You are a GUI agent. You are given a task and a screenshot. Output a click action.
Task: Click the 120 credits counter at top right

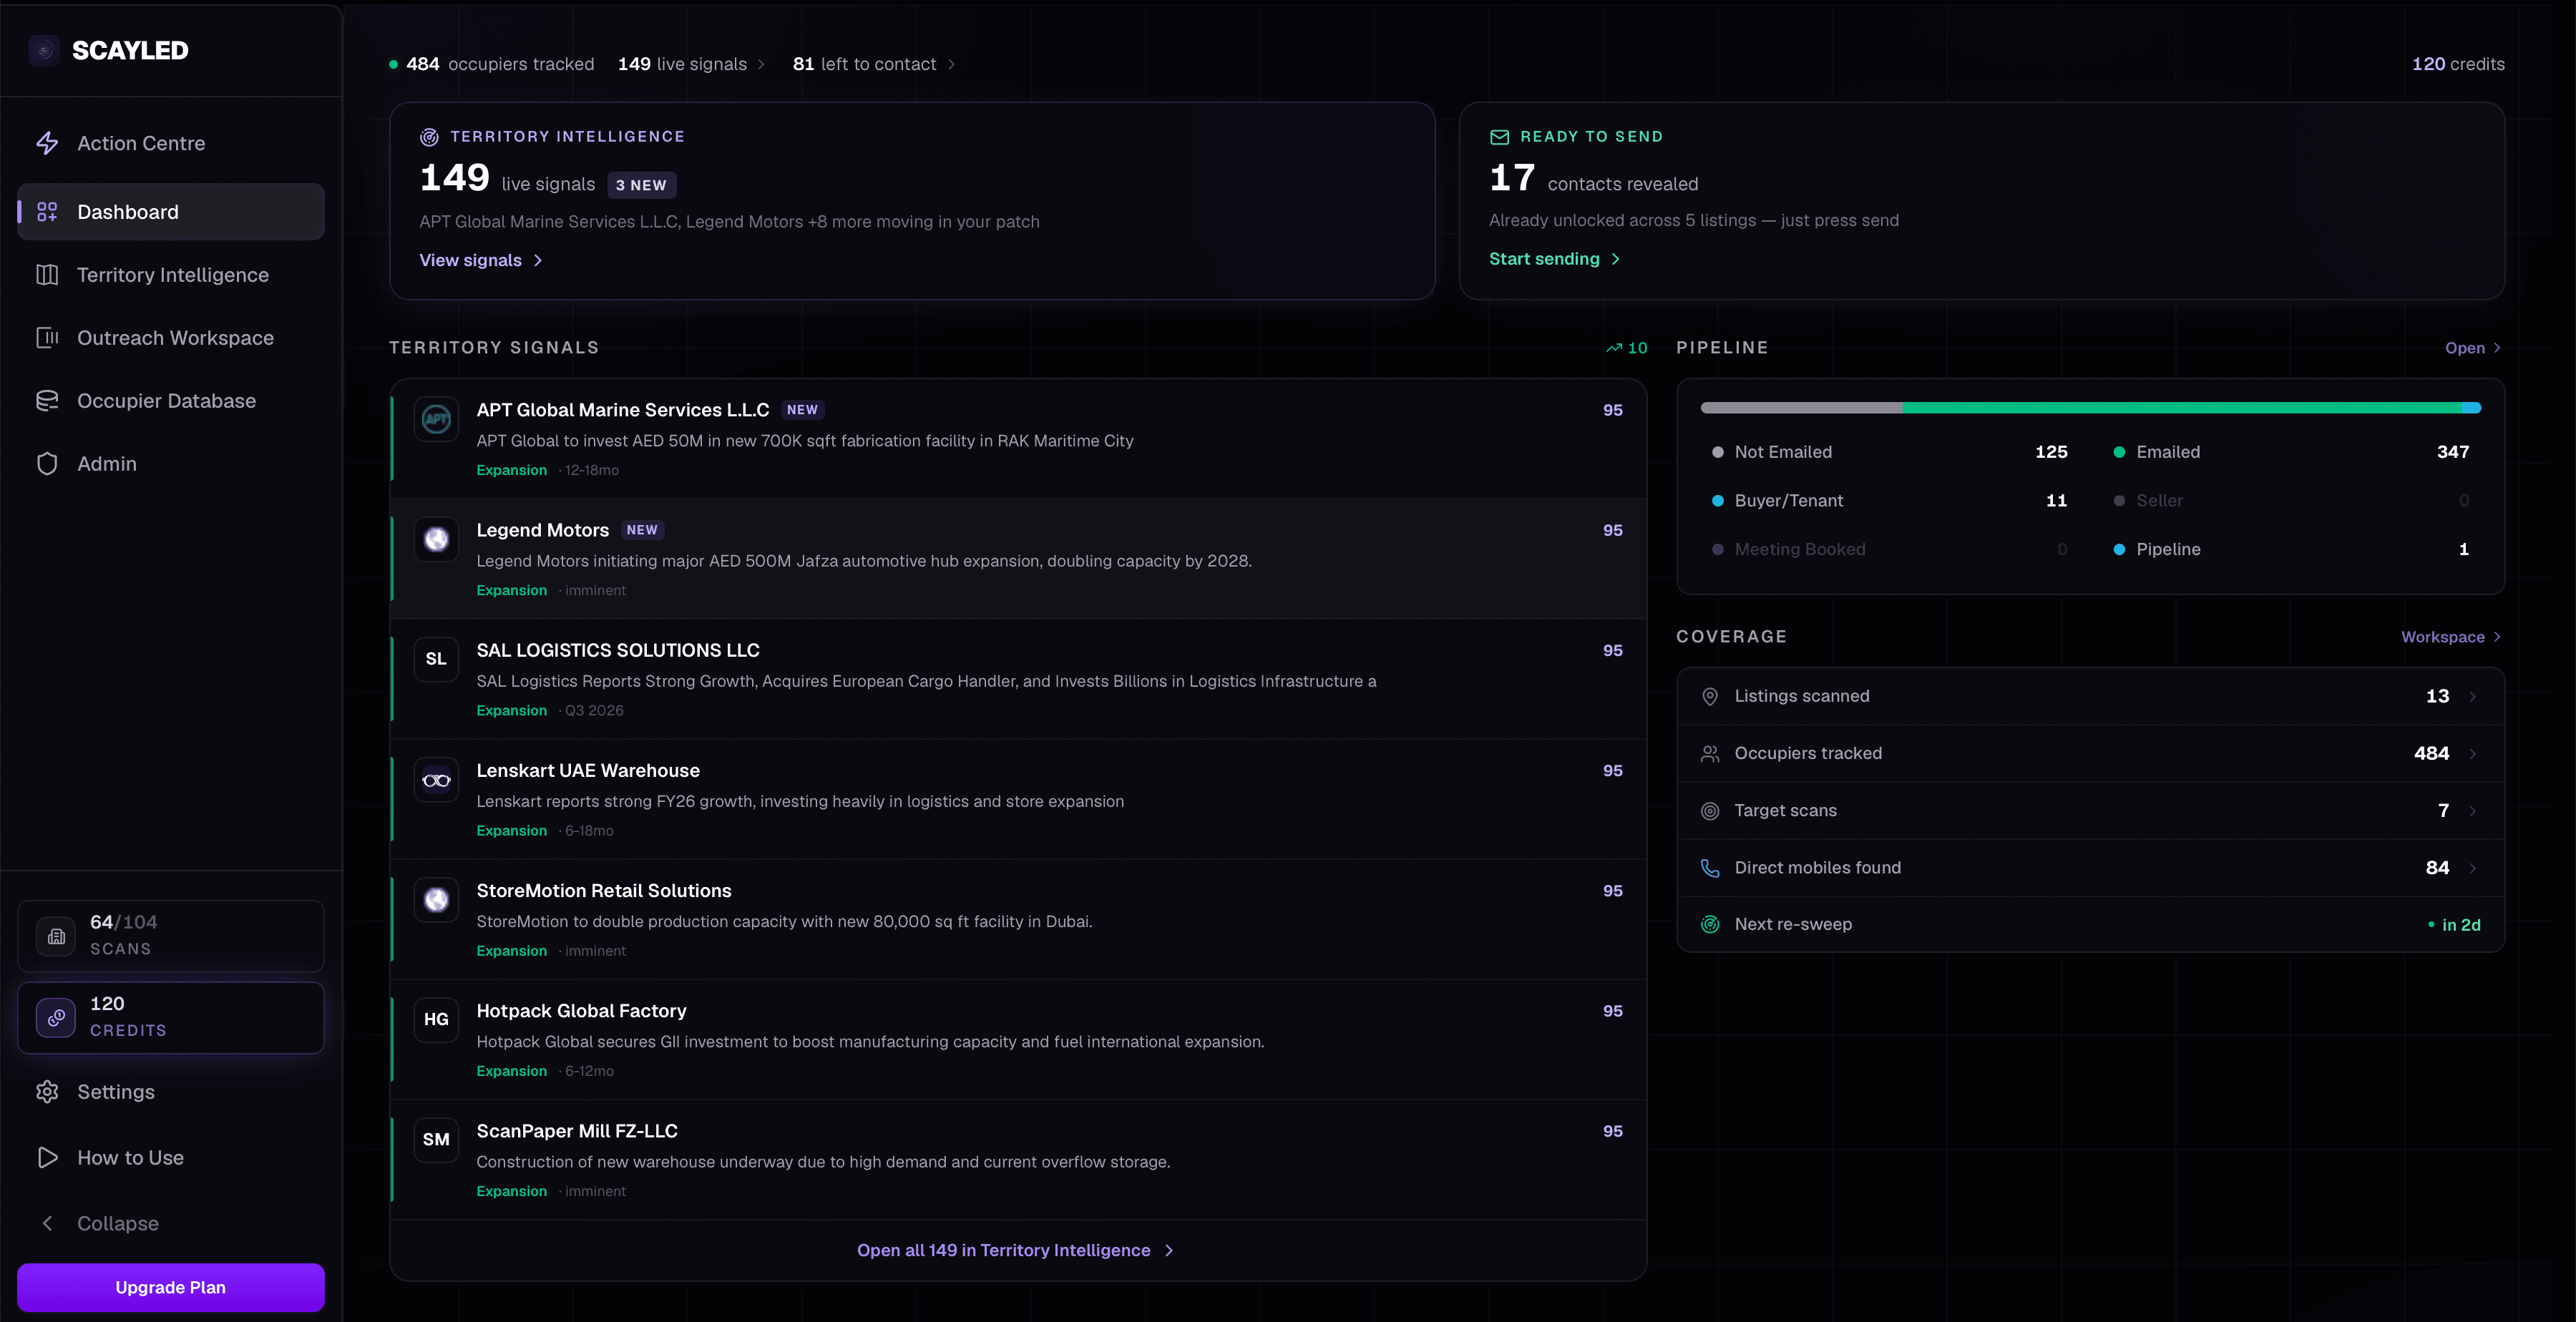pos(2458,64)
